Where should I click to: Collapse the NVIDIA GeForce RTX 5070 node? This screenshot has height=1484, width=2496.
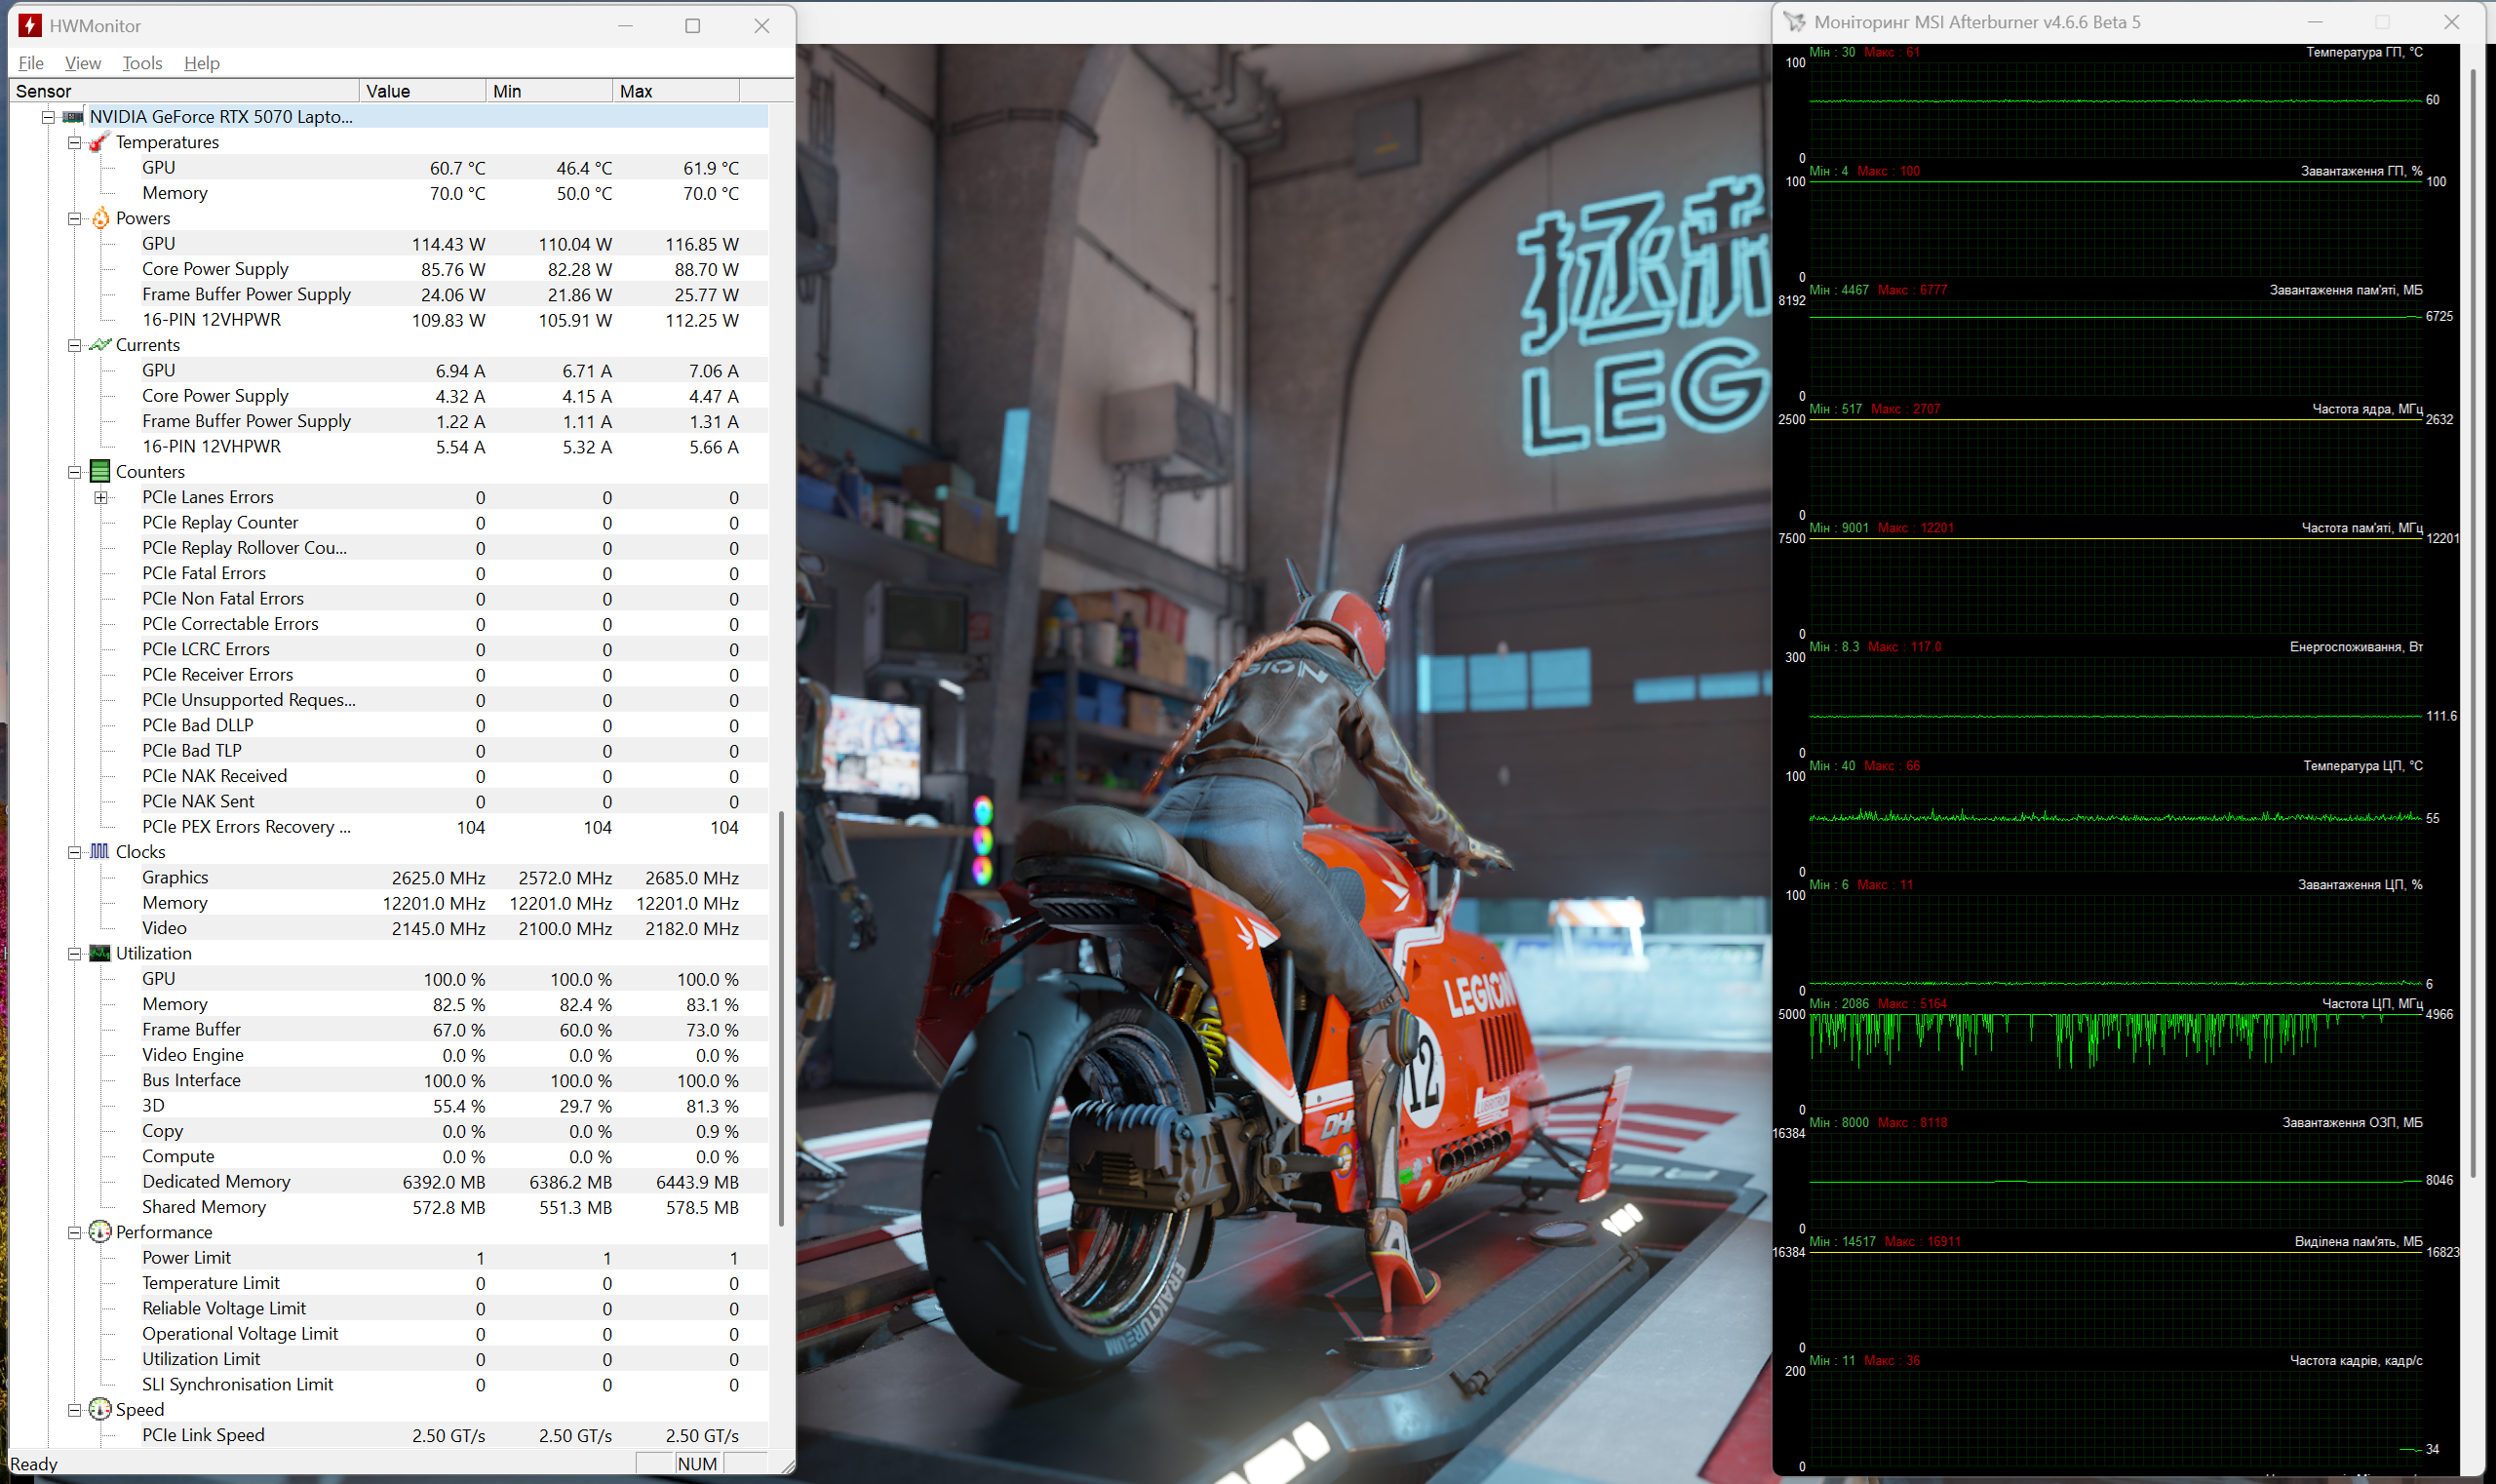point(47,117)
